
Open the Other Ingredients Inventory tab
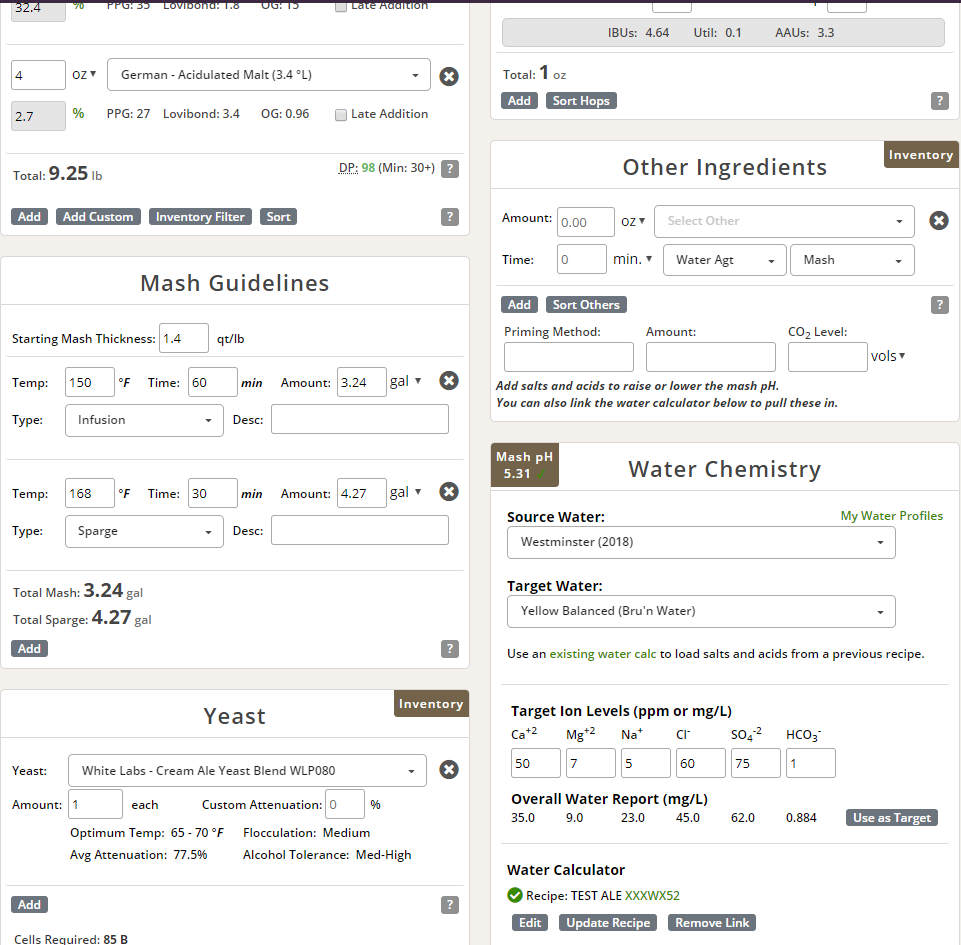(x=920, y=155)
